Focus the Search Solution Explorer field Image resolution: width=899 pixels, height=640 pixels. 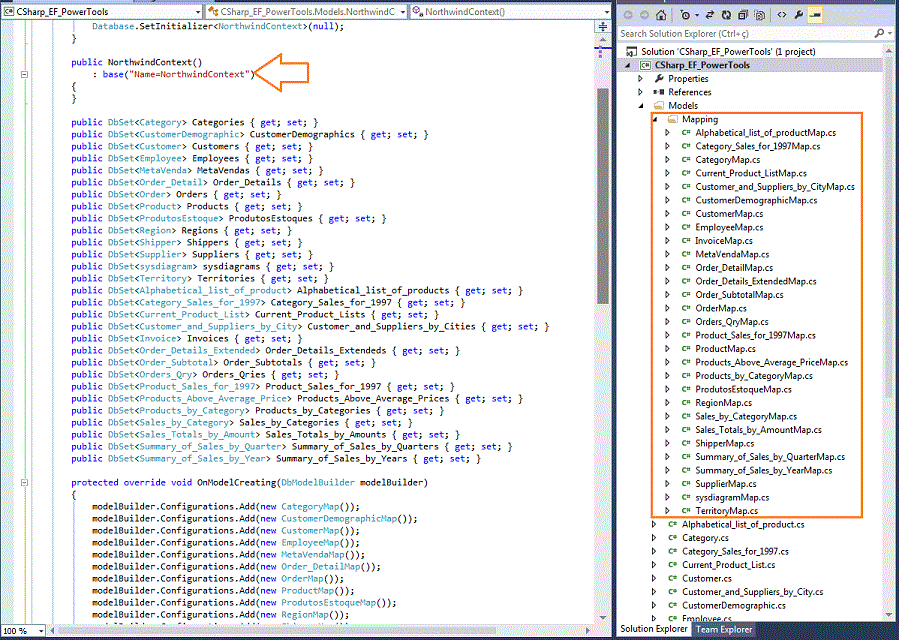745,34
